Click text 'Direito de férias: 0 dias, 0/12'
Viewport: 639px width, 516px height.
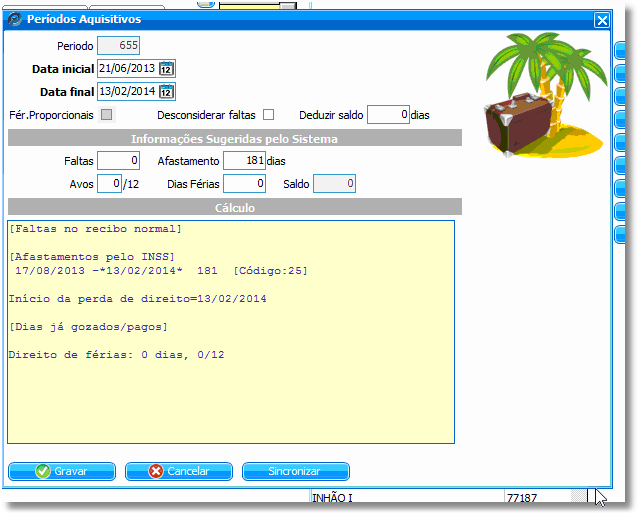coord(117,355)
